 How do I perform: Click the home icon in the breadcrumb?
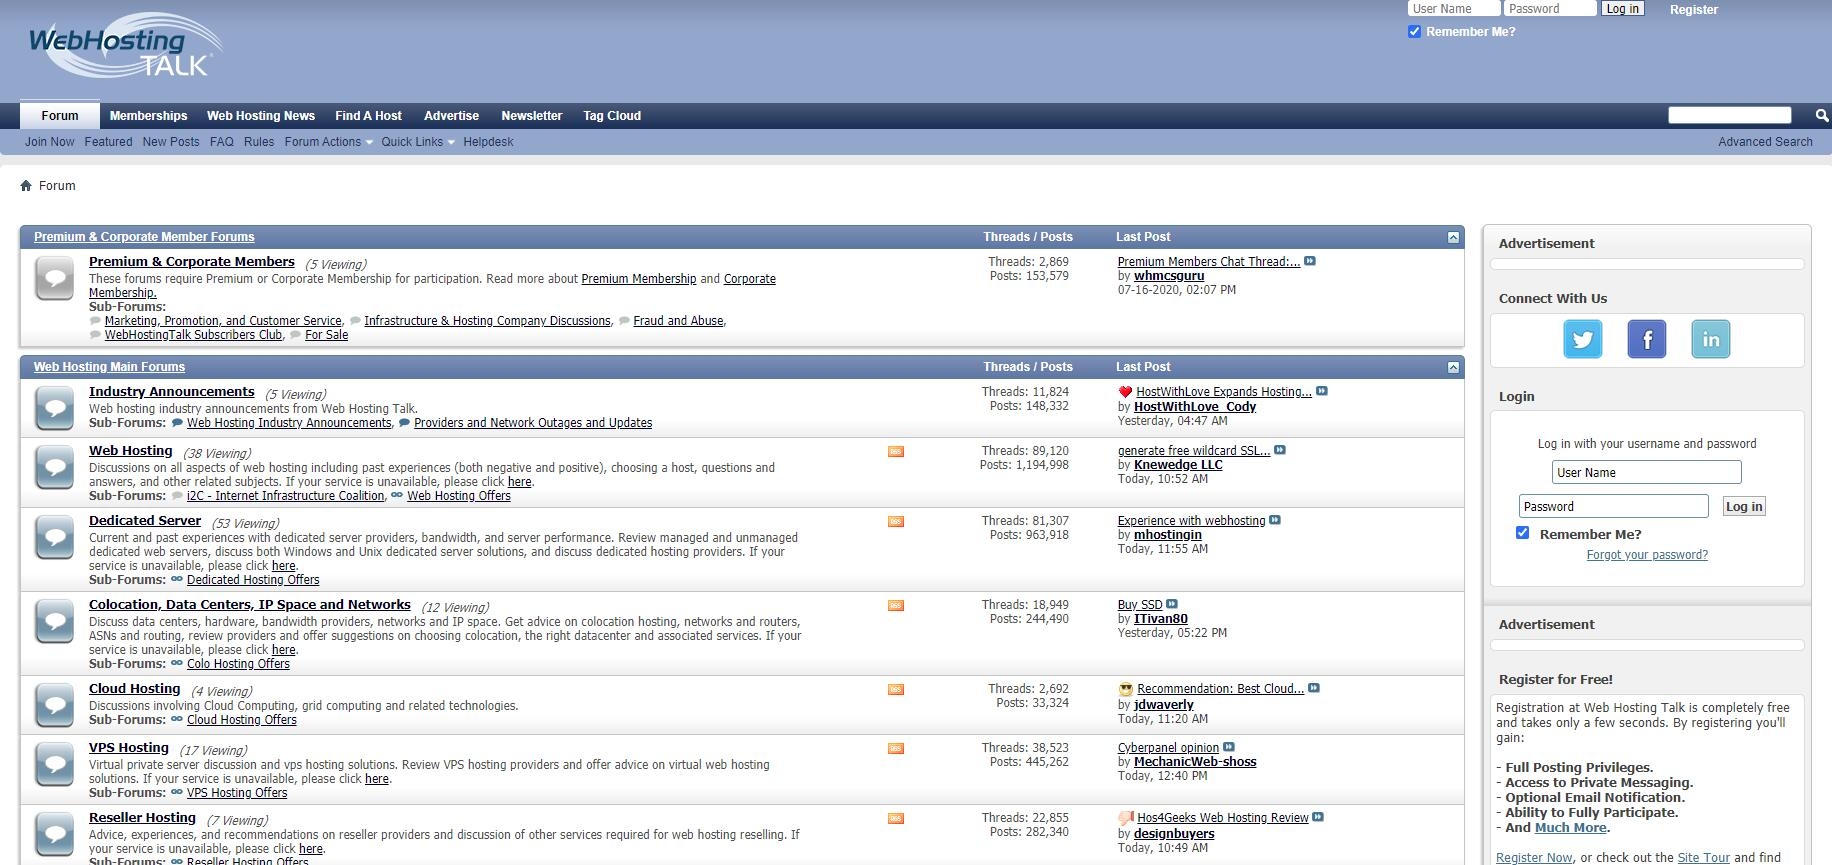coord(26,186)
